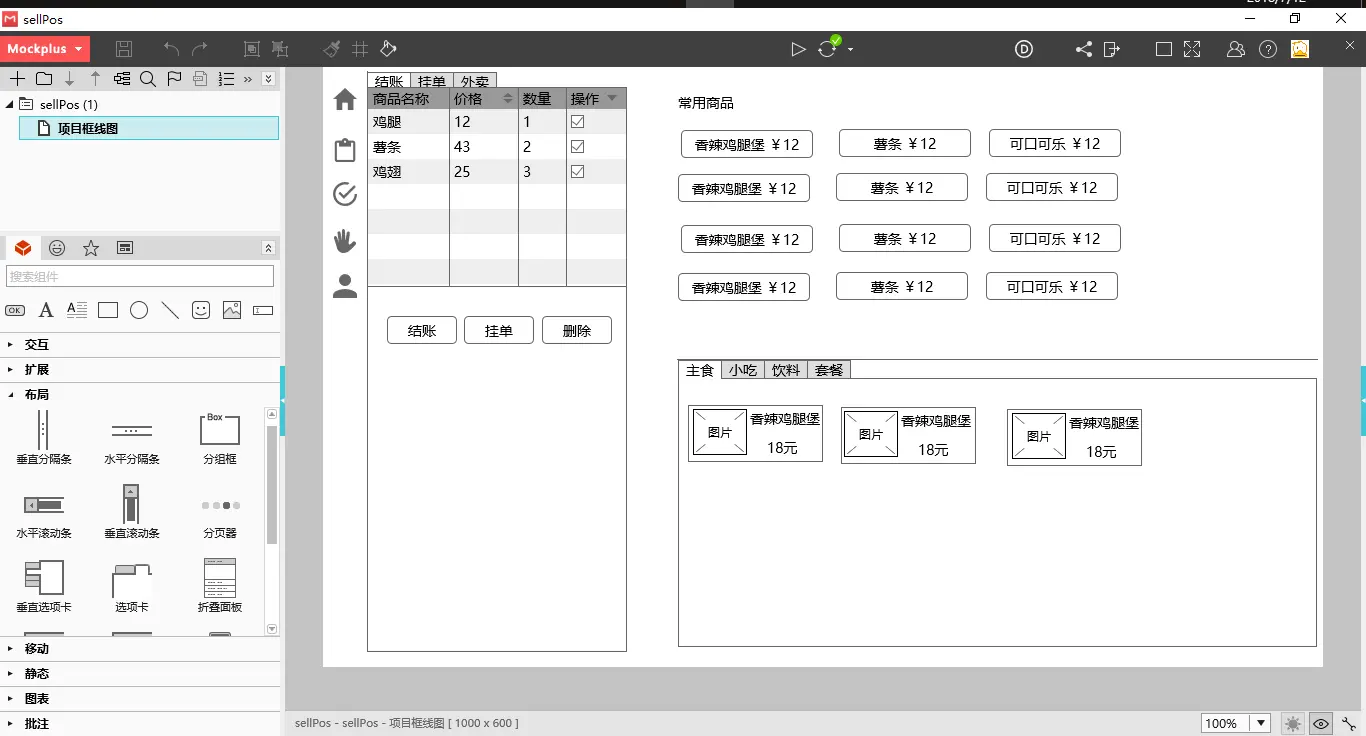Redo the last action
1366x736 pixels.
pos(200,49)
